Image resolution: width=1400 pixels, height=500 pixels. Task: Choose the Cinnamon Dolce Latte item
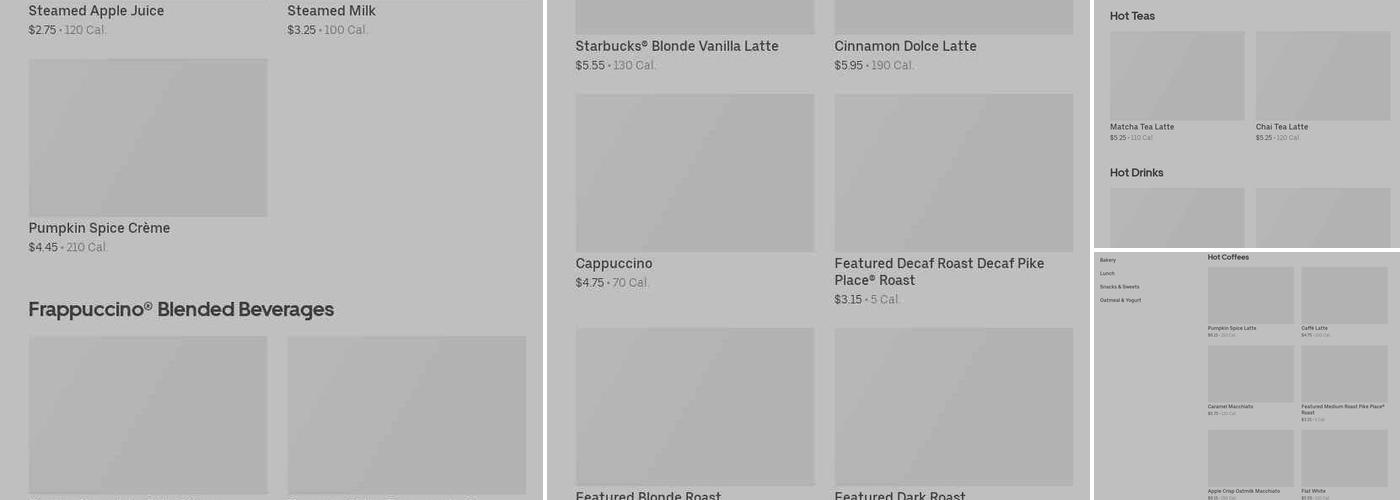[x=905, y=46]
